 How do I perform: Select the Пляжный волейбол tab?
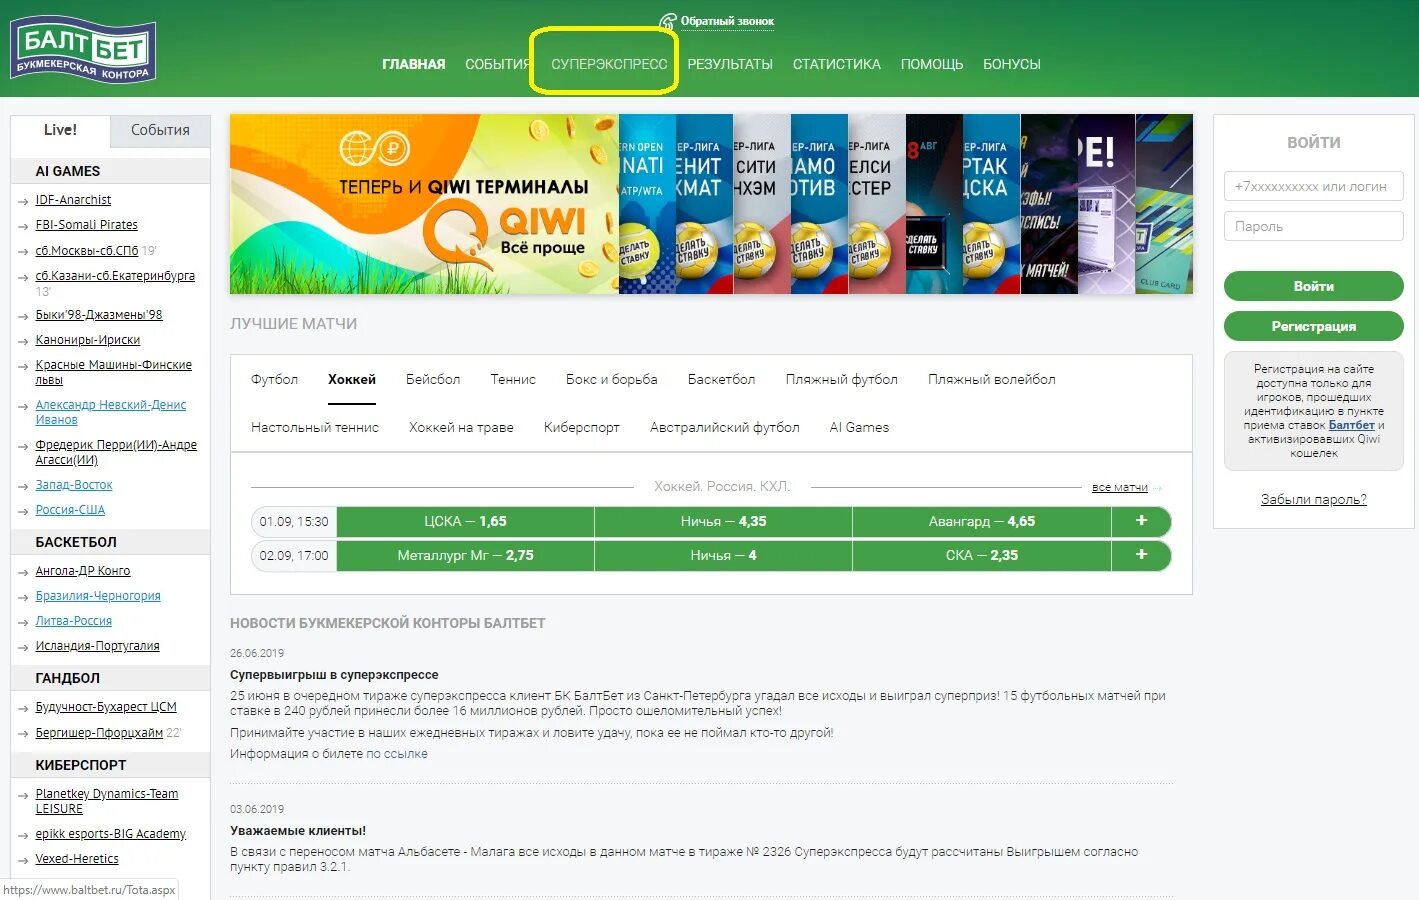tap(992, 379)
